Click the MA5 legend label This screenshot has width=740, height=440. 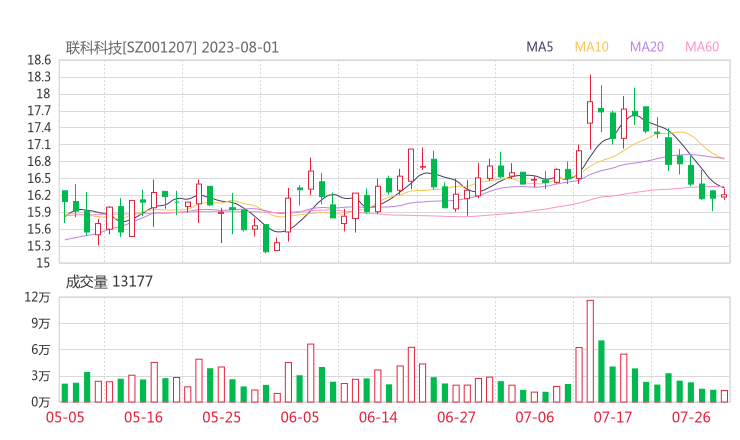[x=539, y=47]
